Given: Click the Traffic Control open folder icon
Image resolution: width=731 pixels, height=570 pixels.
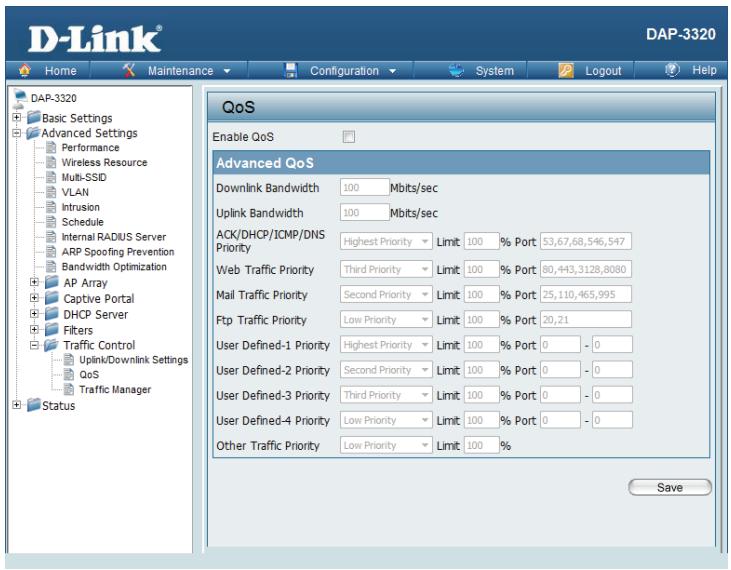Looking at the screenshot, I should click(51, 345).
